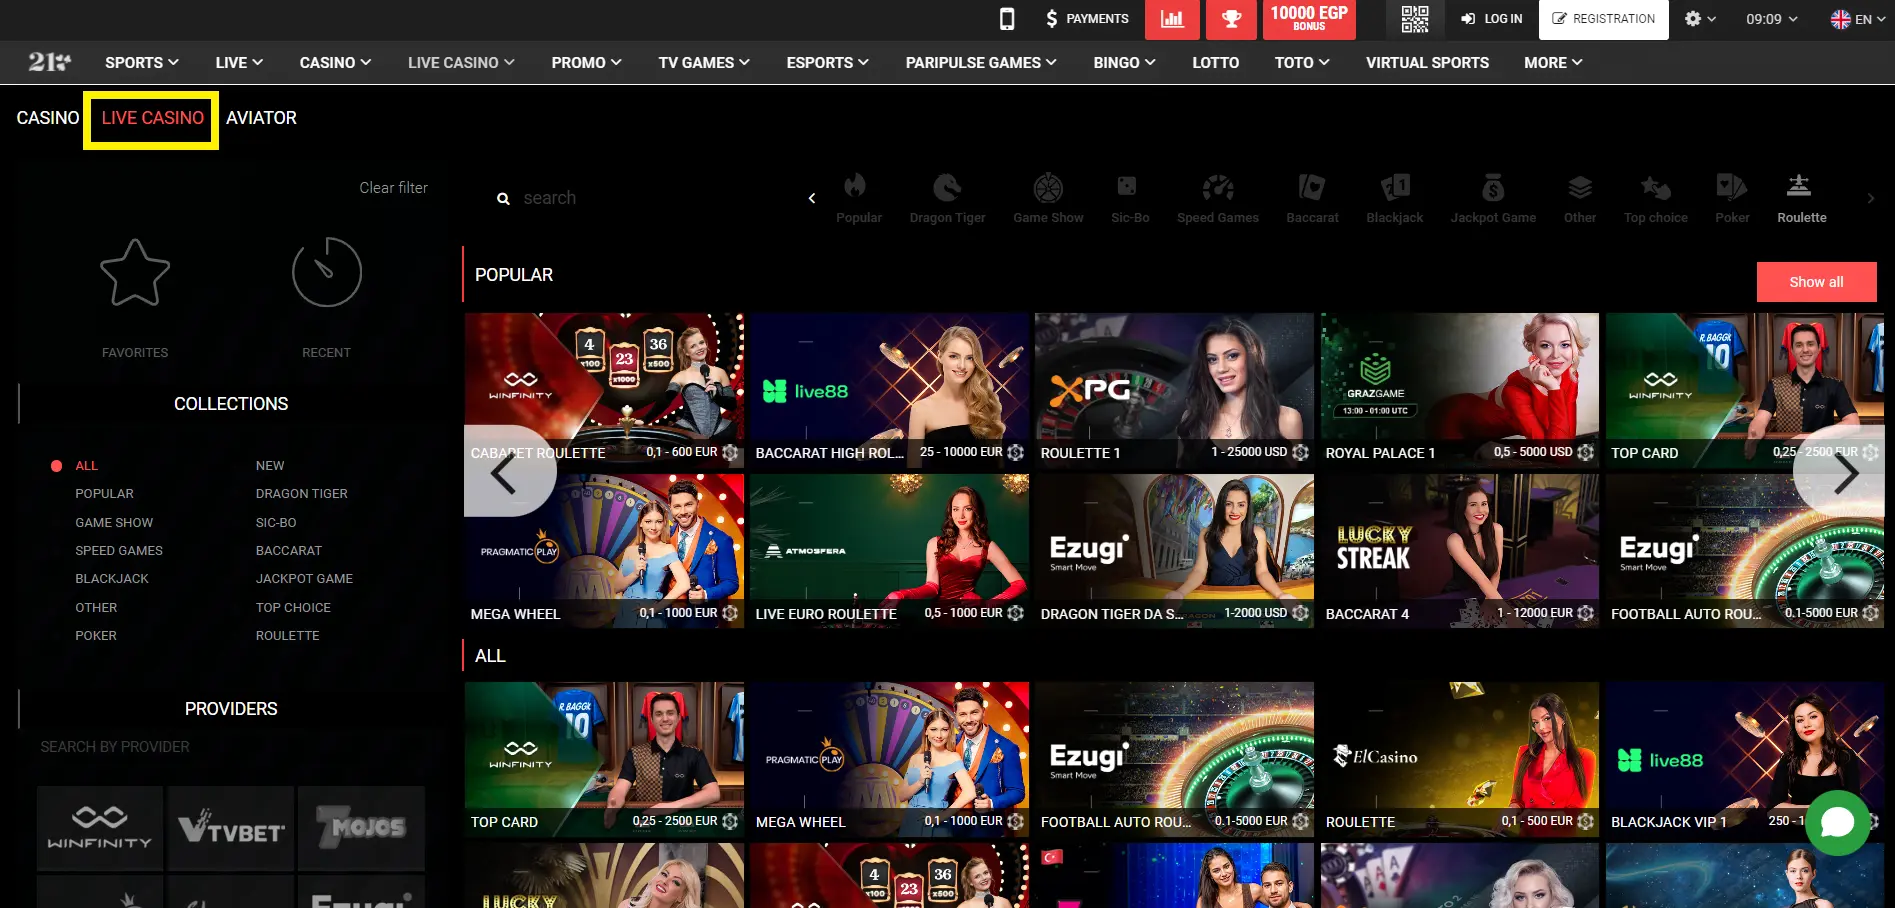Open the Jackpot Game money-bag category
Screen dimensions: 1895x908
pos(1493,195)
